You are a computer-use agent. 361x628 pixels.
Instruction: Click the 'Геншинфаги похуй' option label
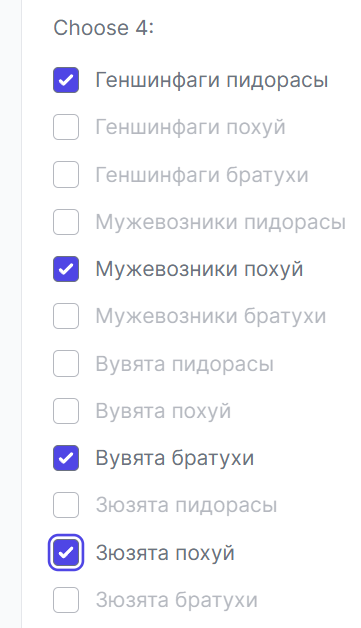pos(190,128)
